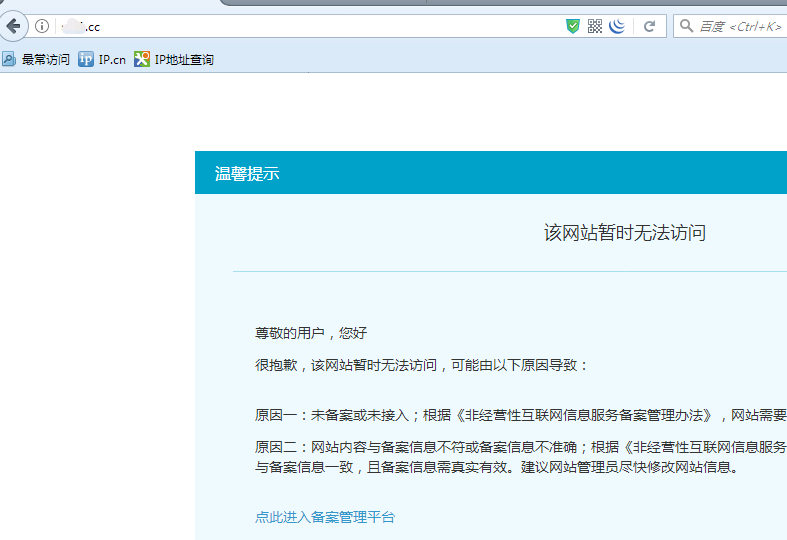Open the 最常访问 bookmarks folder
Viewport: 787px width, 540px height.
tap(45, 60)
